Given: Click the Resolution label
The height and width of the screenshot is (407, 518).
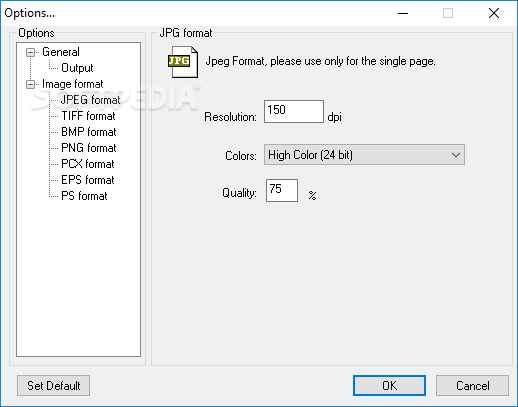Looking at the screenshot, I should pyautogui.click(x=230, y=117).
